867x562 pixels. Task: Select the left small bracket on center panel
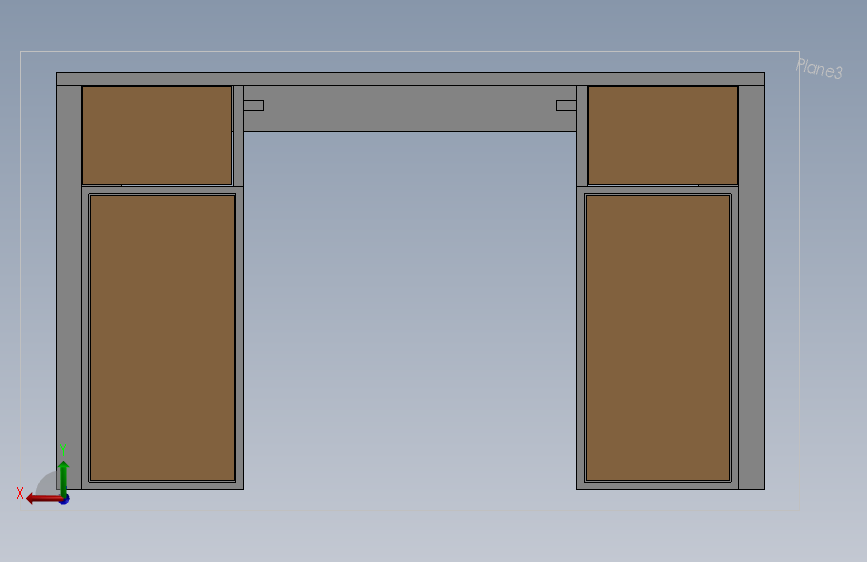pyautogui.click(x=254, y=106)
